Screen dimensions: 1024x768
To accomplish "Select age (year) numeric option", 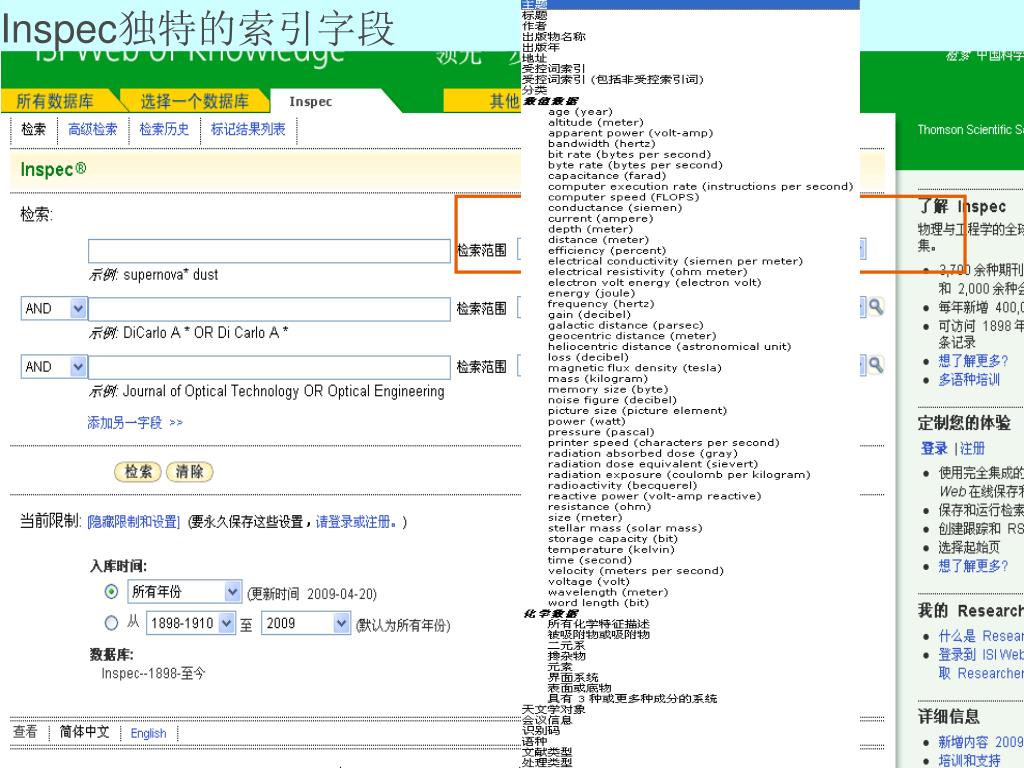I will 581,112.
